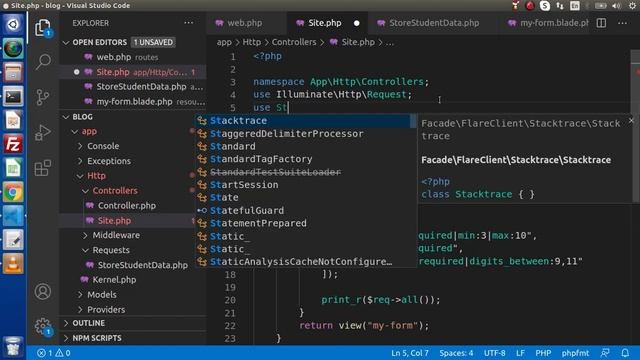Open the Search view in activity bar

tap(43, 62)
